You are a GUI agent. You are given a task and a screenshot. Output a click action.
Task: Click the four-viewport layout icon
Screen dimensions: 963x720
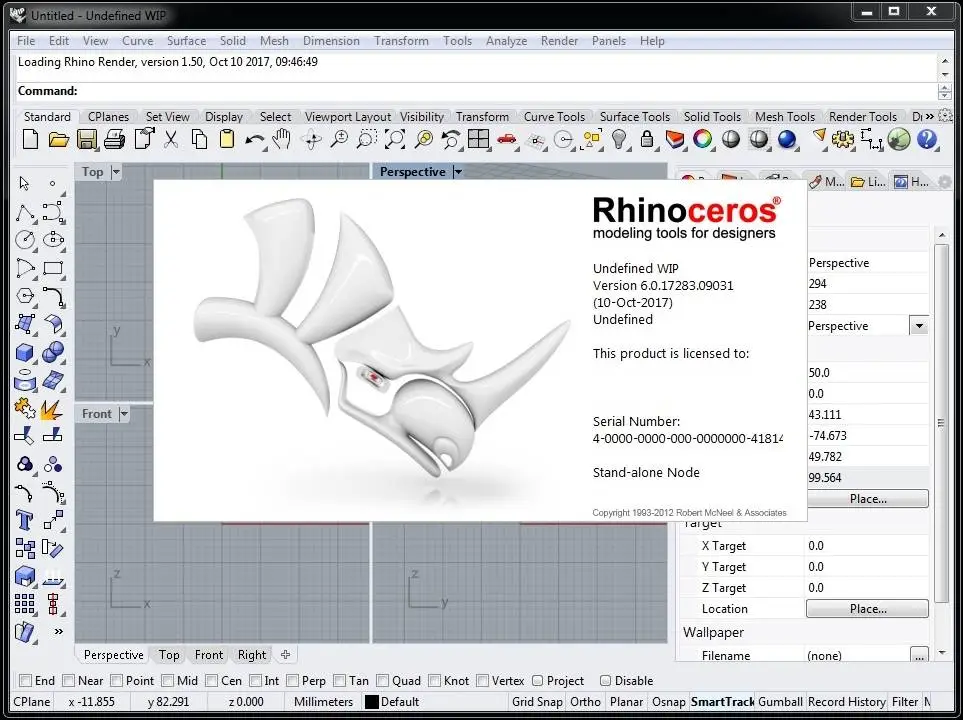coord(478,139)
